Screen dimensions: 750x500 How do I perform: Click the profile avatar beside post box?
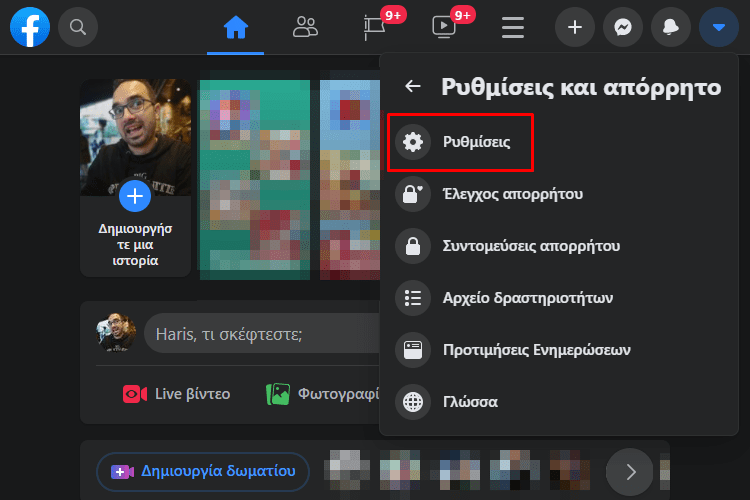coord(116,333)
